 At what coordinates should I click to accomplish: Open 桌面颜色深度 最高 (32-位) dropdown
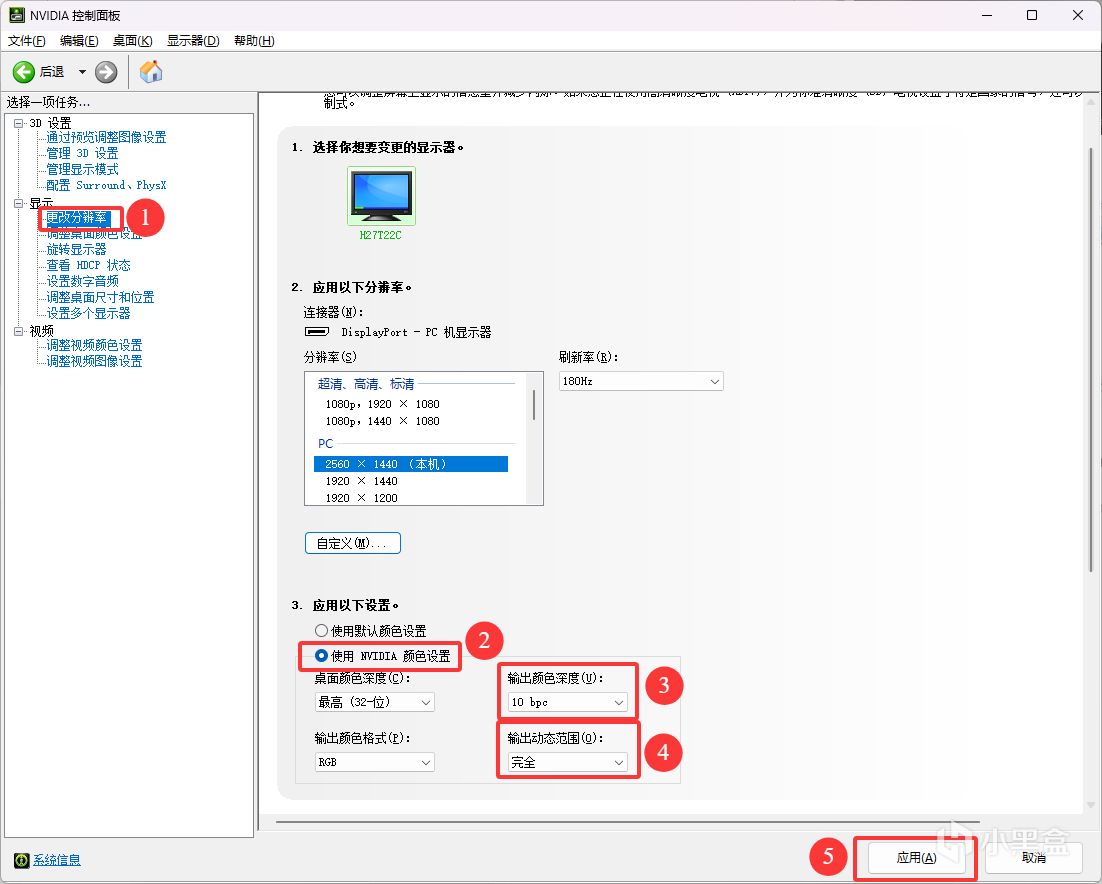coord(375,702)
